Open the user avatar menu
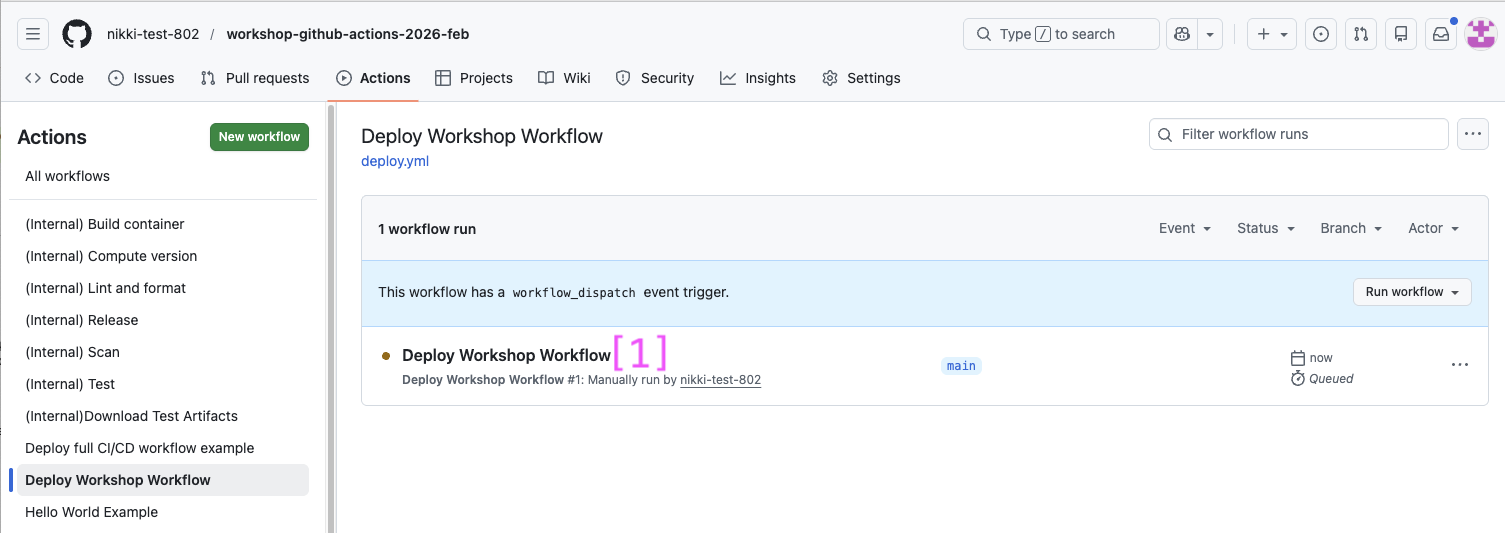Image resolution: width=1505 pixels, height=533 pixels. point(1480,34)
